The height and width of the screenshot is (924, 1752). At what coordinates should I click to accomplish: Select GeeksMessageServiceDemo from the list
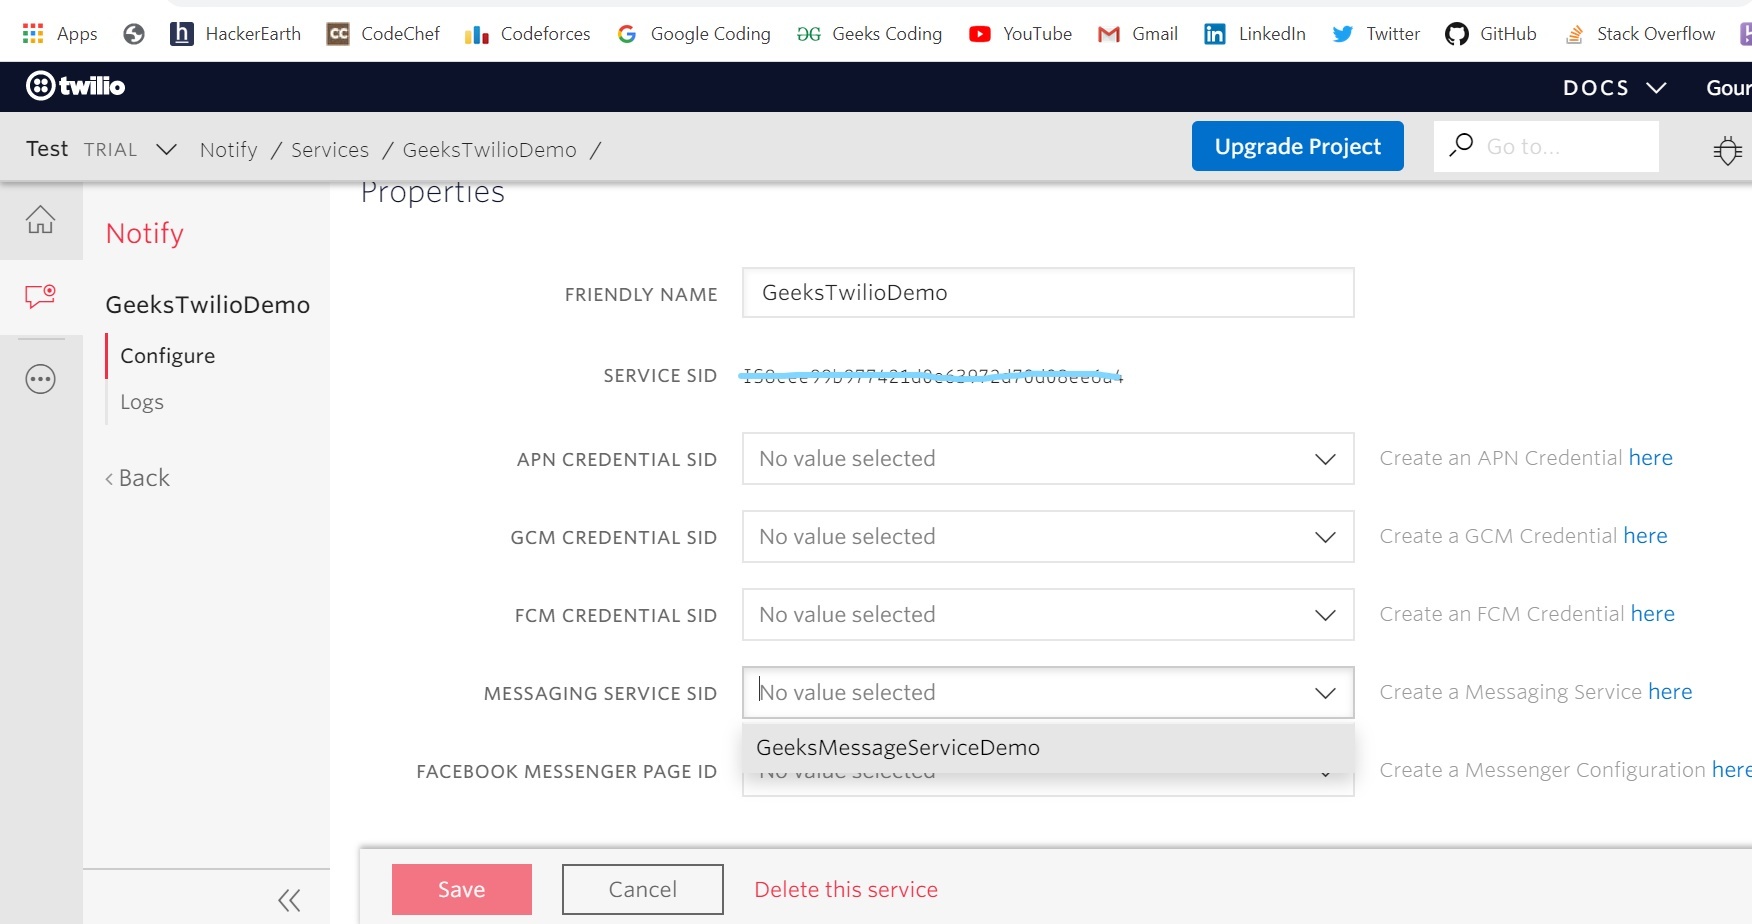[x=1048, y=748]
